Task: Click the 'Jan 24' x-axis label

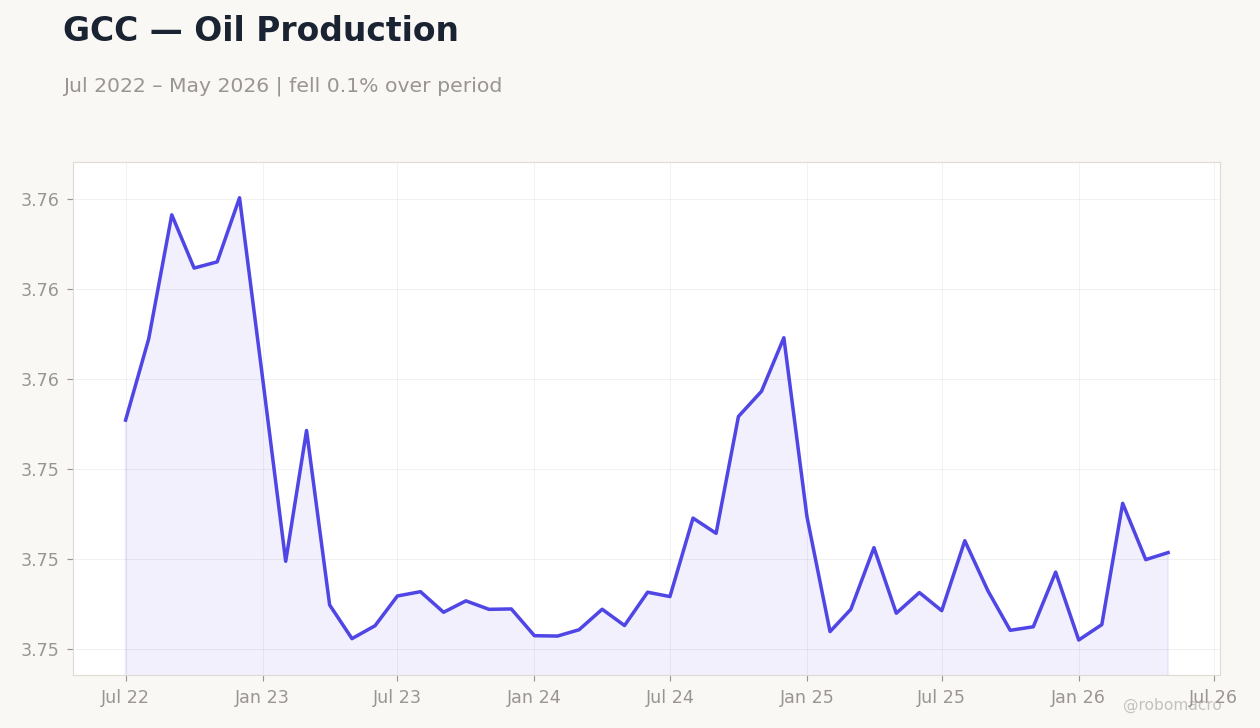Action: (x=534, y=698)
